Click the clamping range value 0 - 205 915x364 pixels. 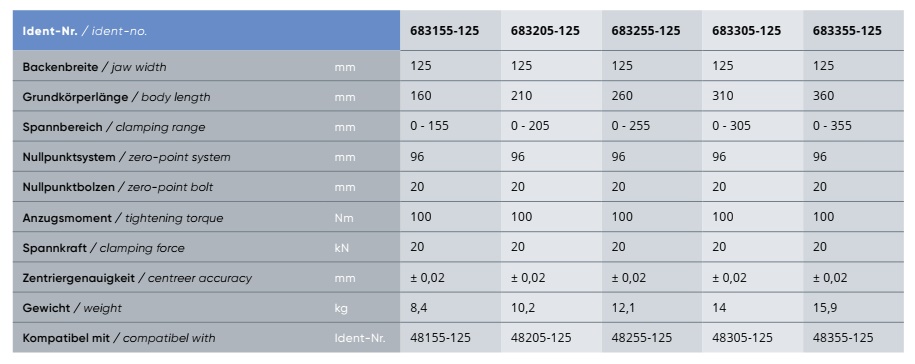(530, 126)
